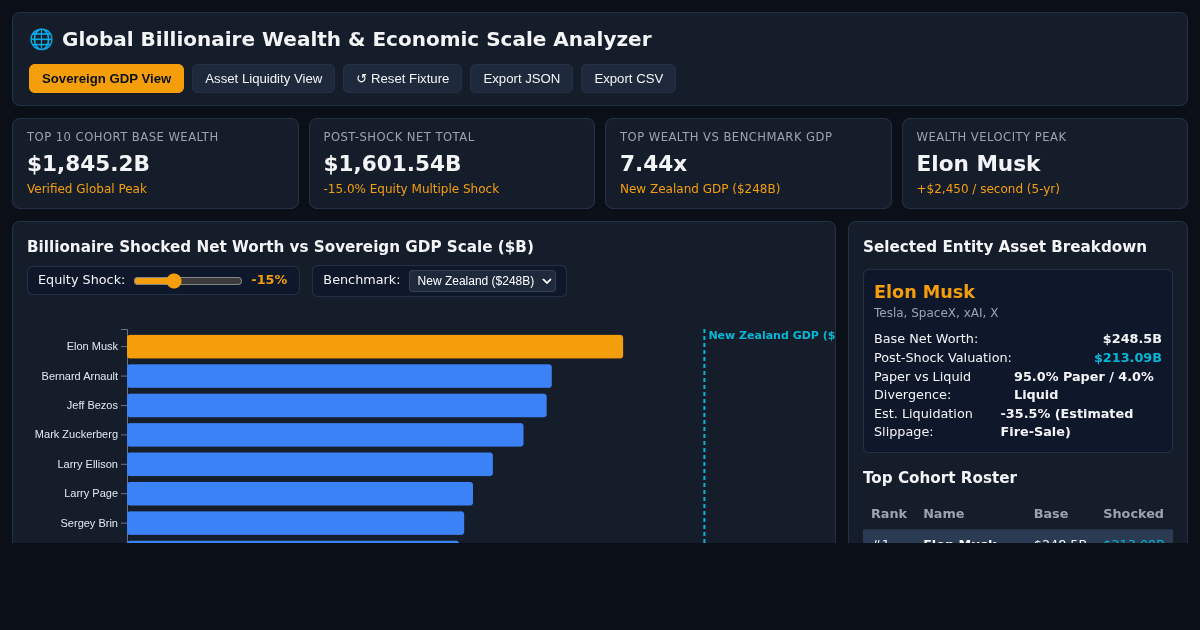Select the Sergey Brin bar
1200x630 pixels.
(295, 523)
